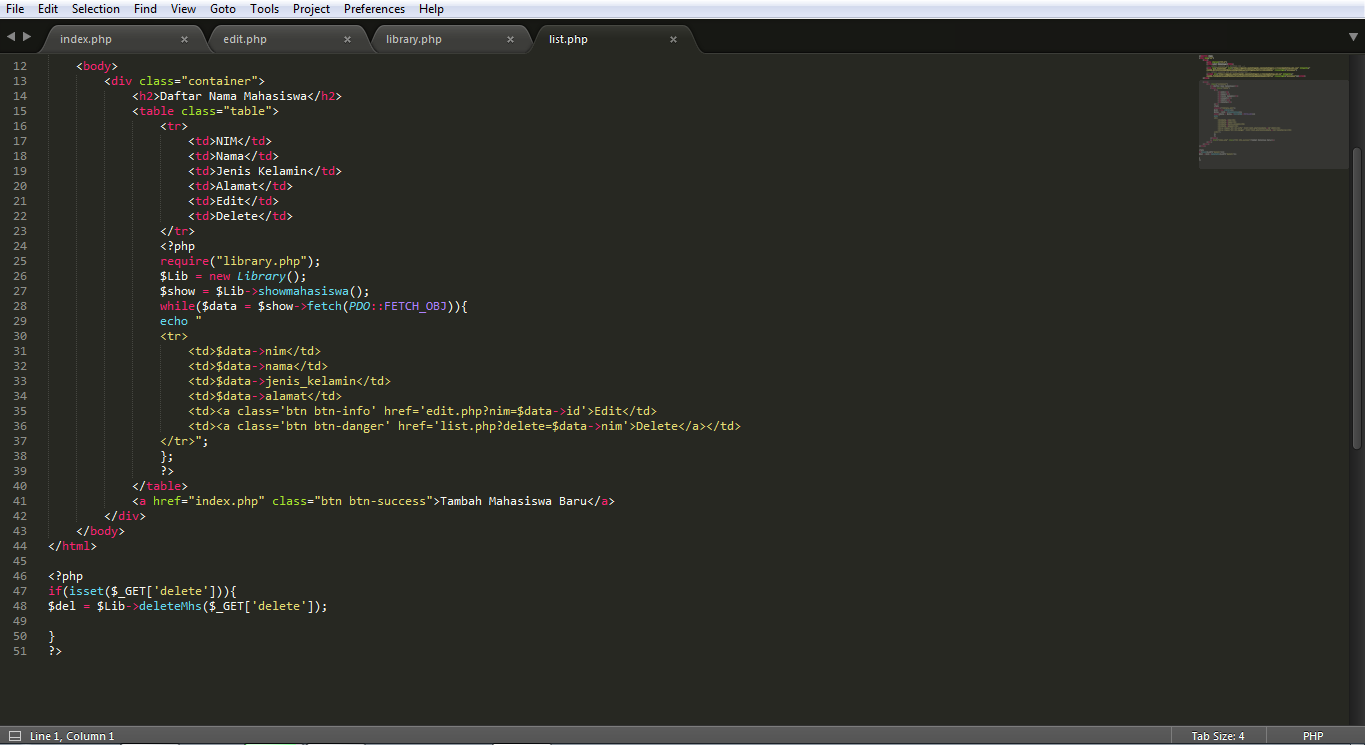Open the Find menu
The image size is (1367, 745).
tap(145, 9)
